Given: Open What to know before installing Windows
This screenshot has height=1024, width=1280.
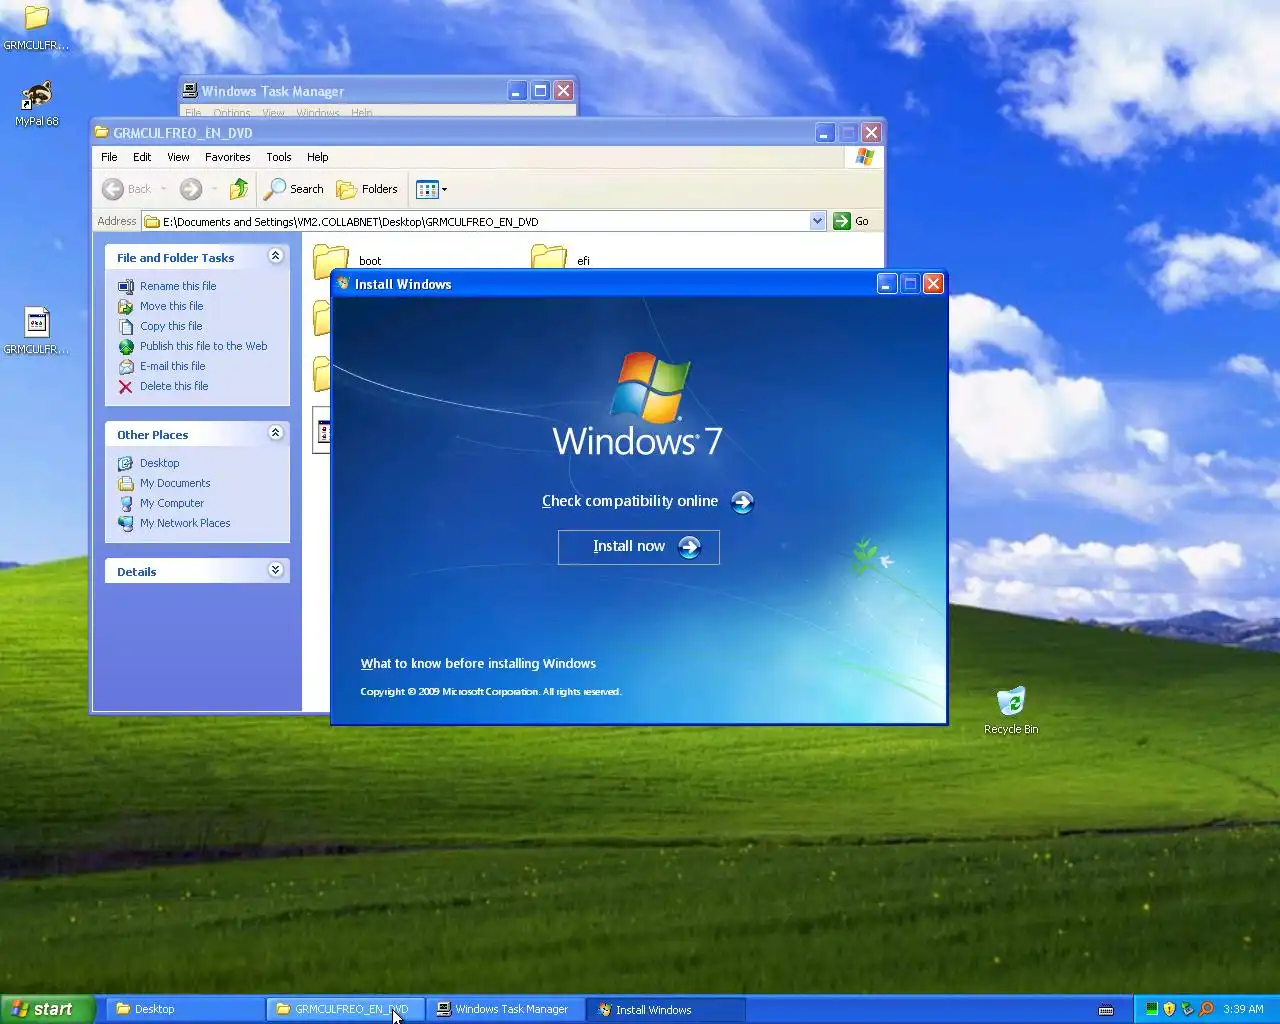Looking at the screenshot, I should tap(478, 663).
